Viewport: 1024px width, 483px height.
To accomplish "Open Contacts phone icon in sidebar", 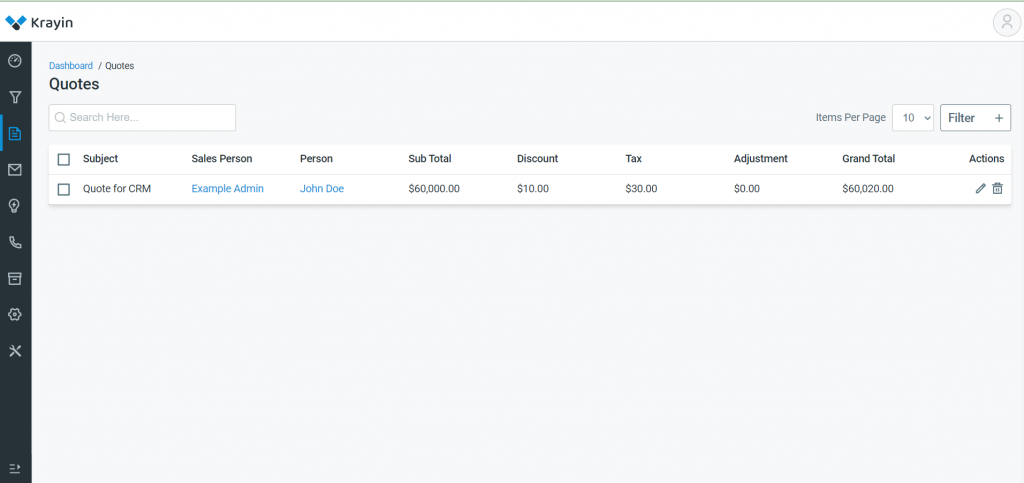I will click(x=15, y=242).
